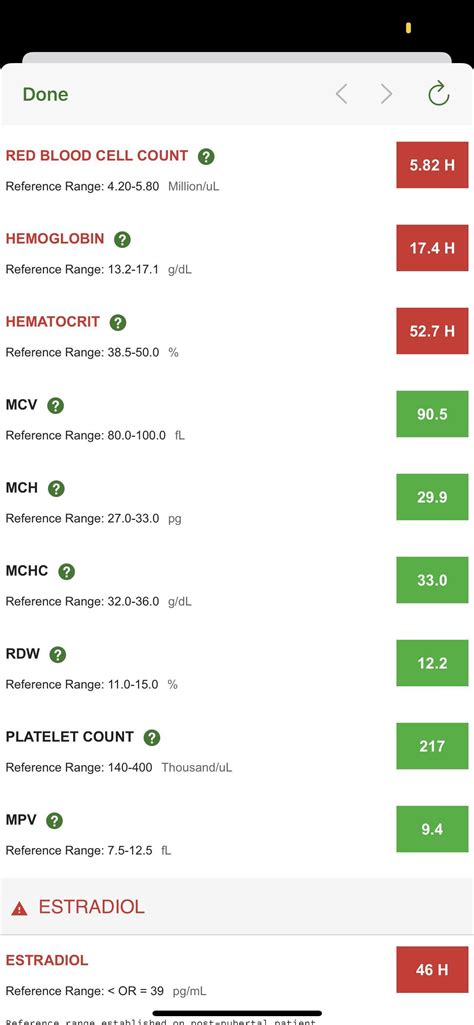Go back with the left chevron
474x1025 pixels.
pyautogui.click(x=341, y=94)
